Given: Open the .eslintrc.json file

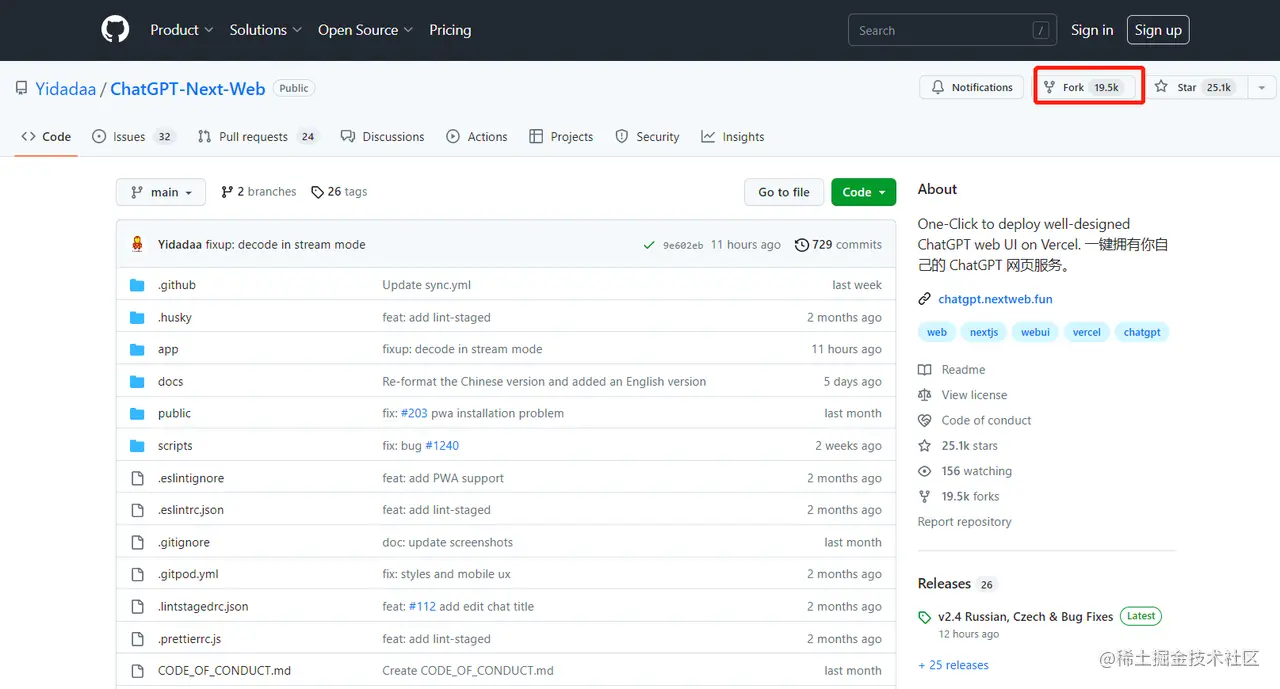Looking at the screenshot, I should click(190, 510).
